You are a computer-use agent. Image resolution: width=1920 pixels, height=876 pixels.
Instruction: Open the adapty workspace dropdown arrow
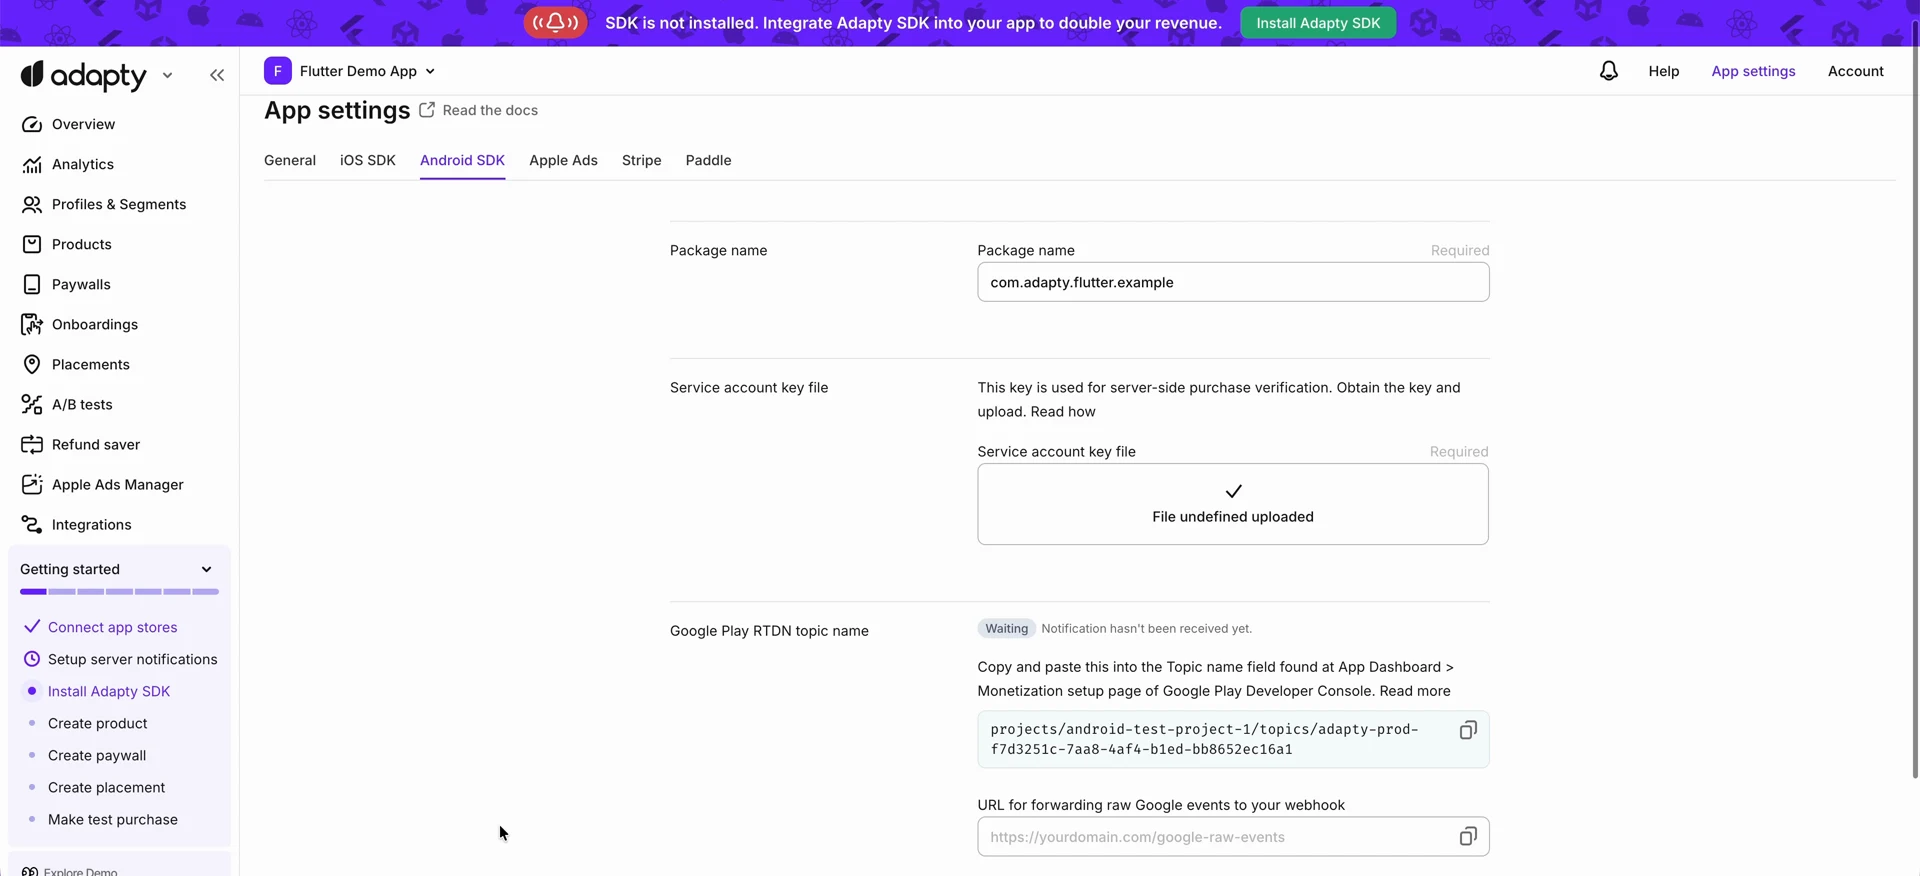pos(167,75)
